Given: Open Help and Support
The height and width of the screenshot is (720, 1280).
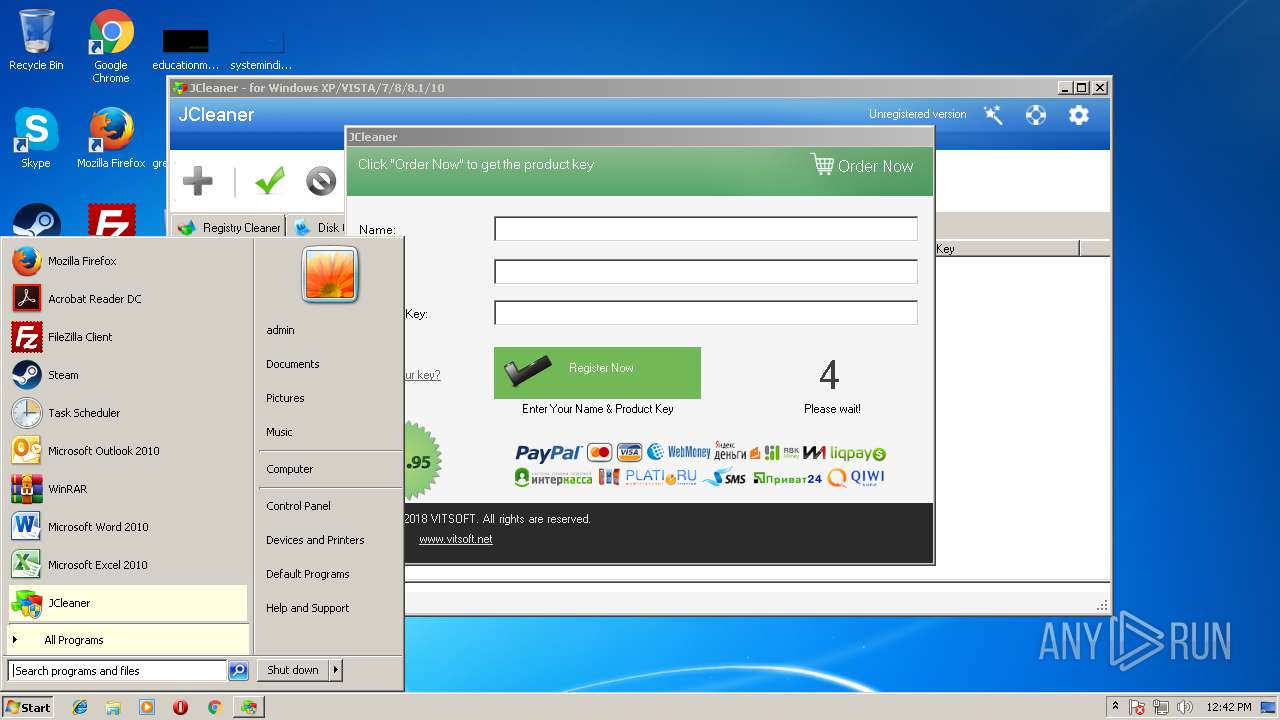Looking at the screenshot, I should (328, 608).
